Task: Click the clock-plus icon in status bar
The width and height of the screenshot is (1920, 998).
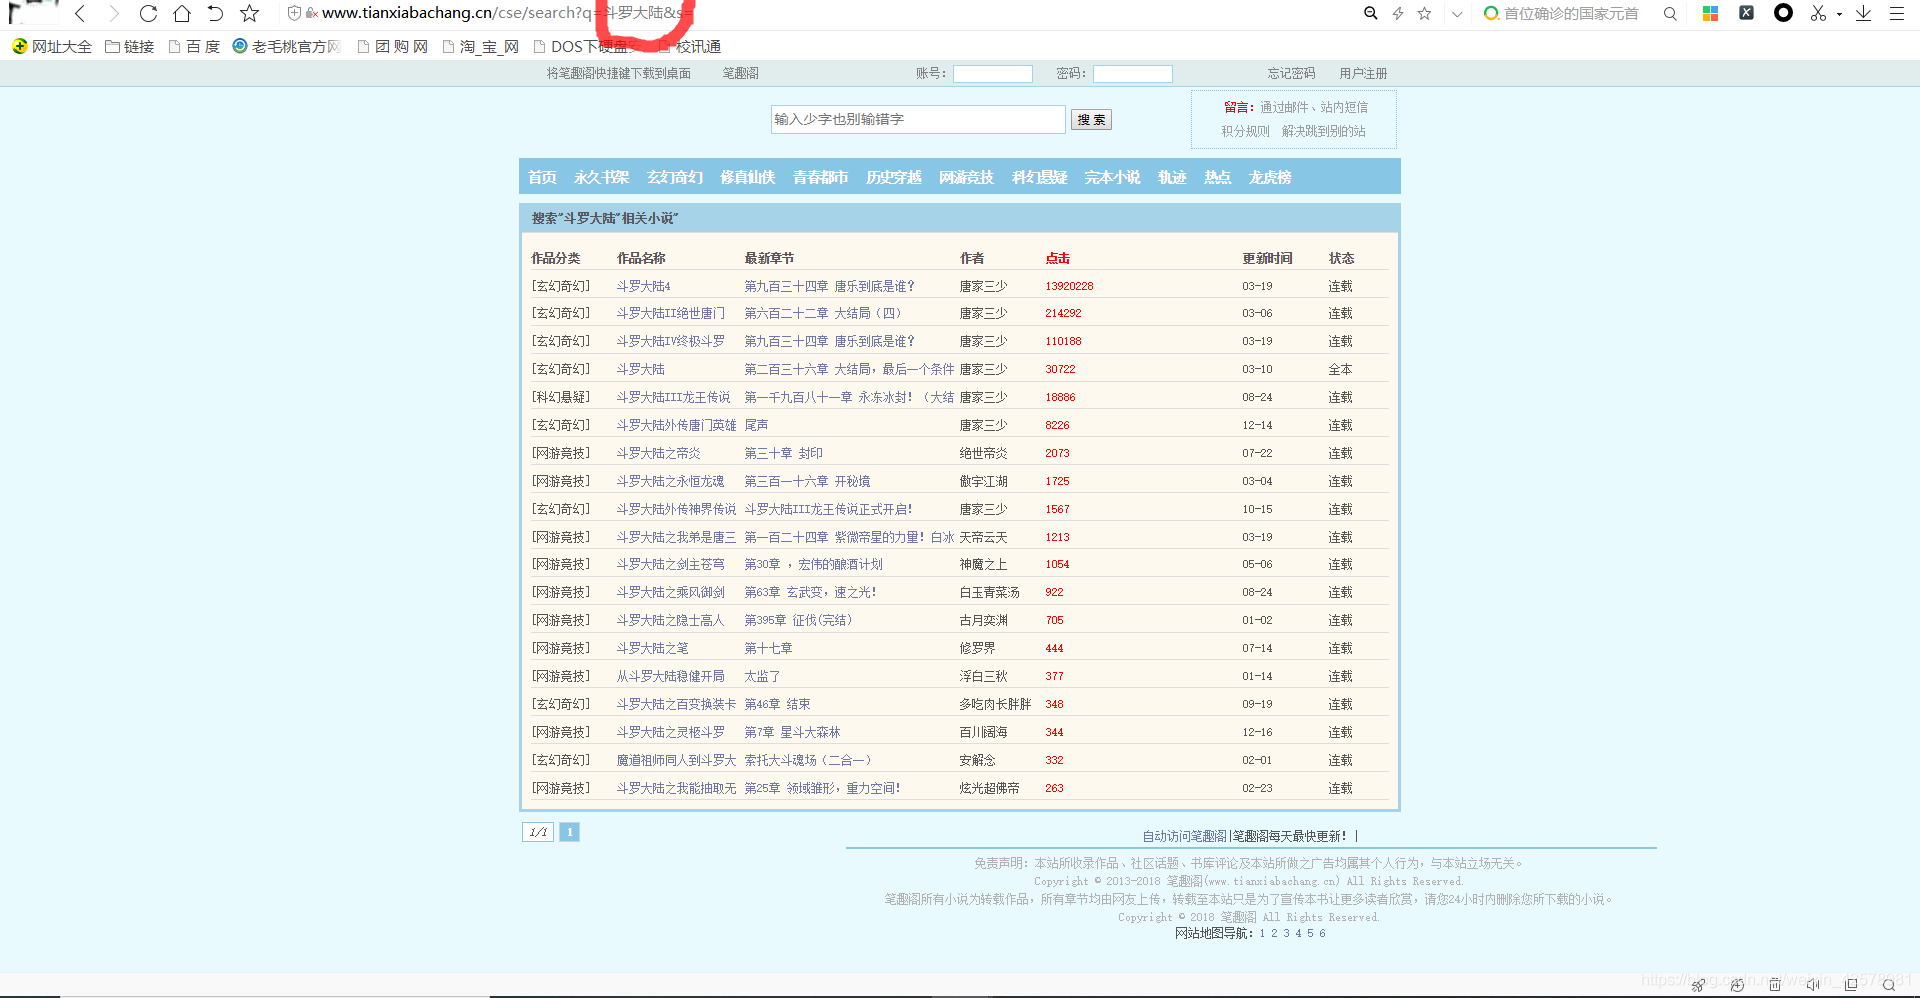Action: (1737, 985)
